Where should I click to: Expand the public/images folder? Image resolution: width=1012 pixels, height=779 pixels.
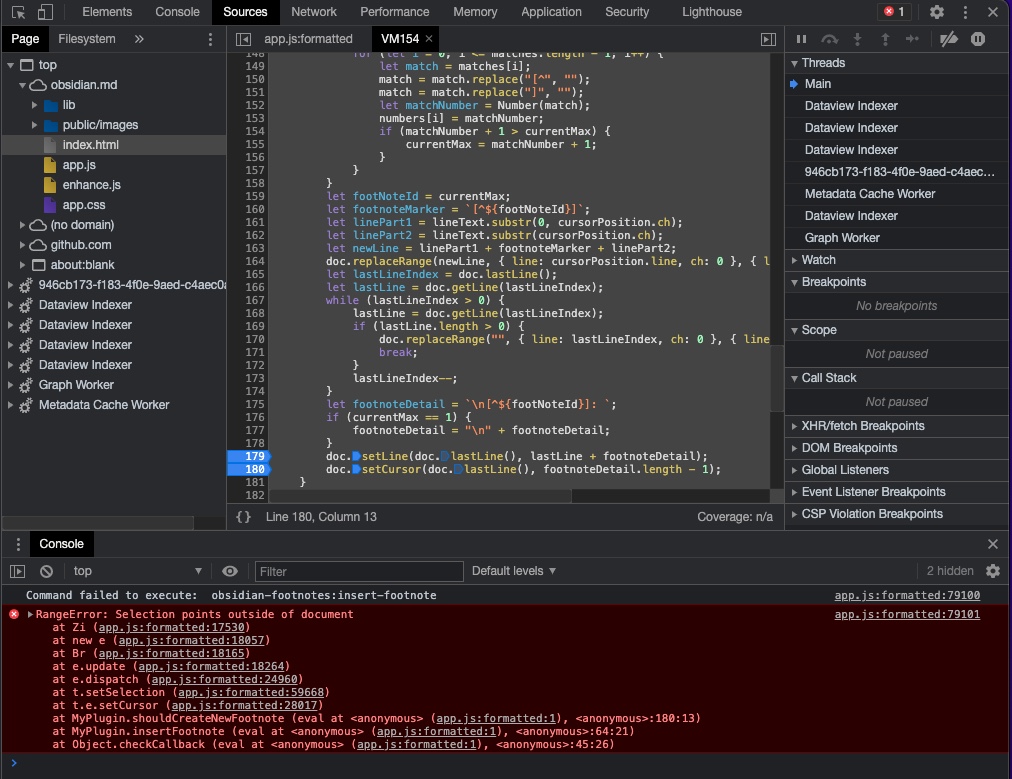point(34,125)
